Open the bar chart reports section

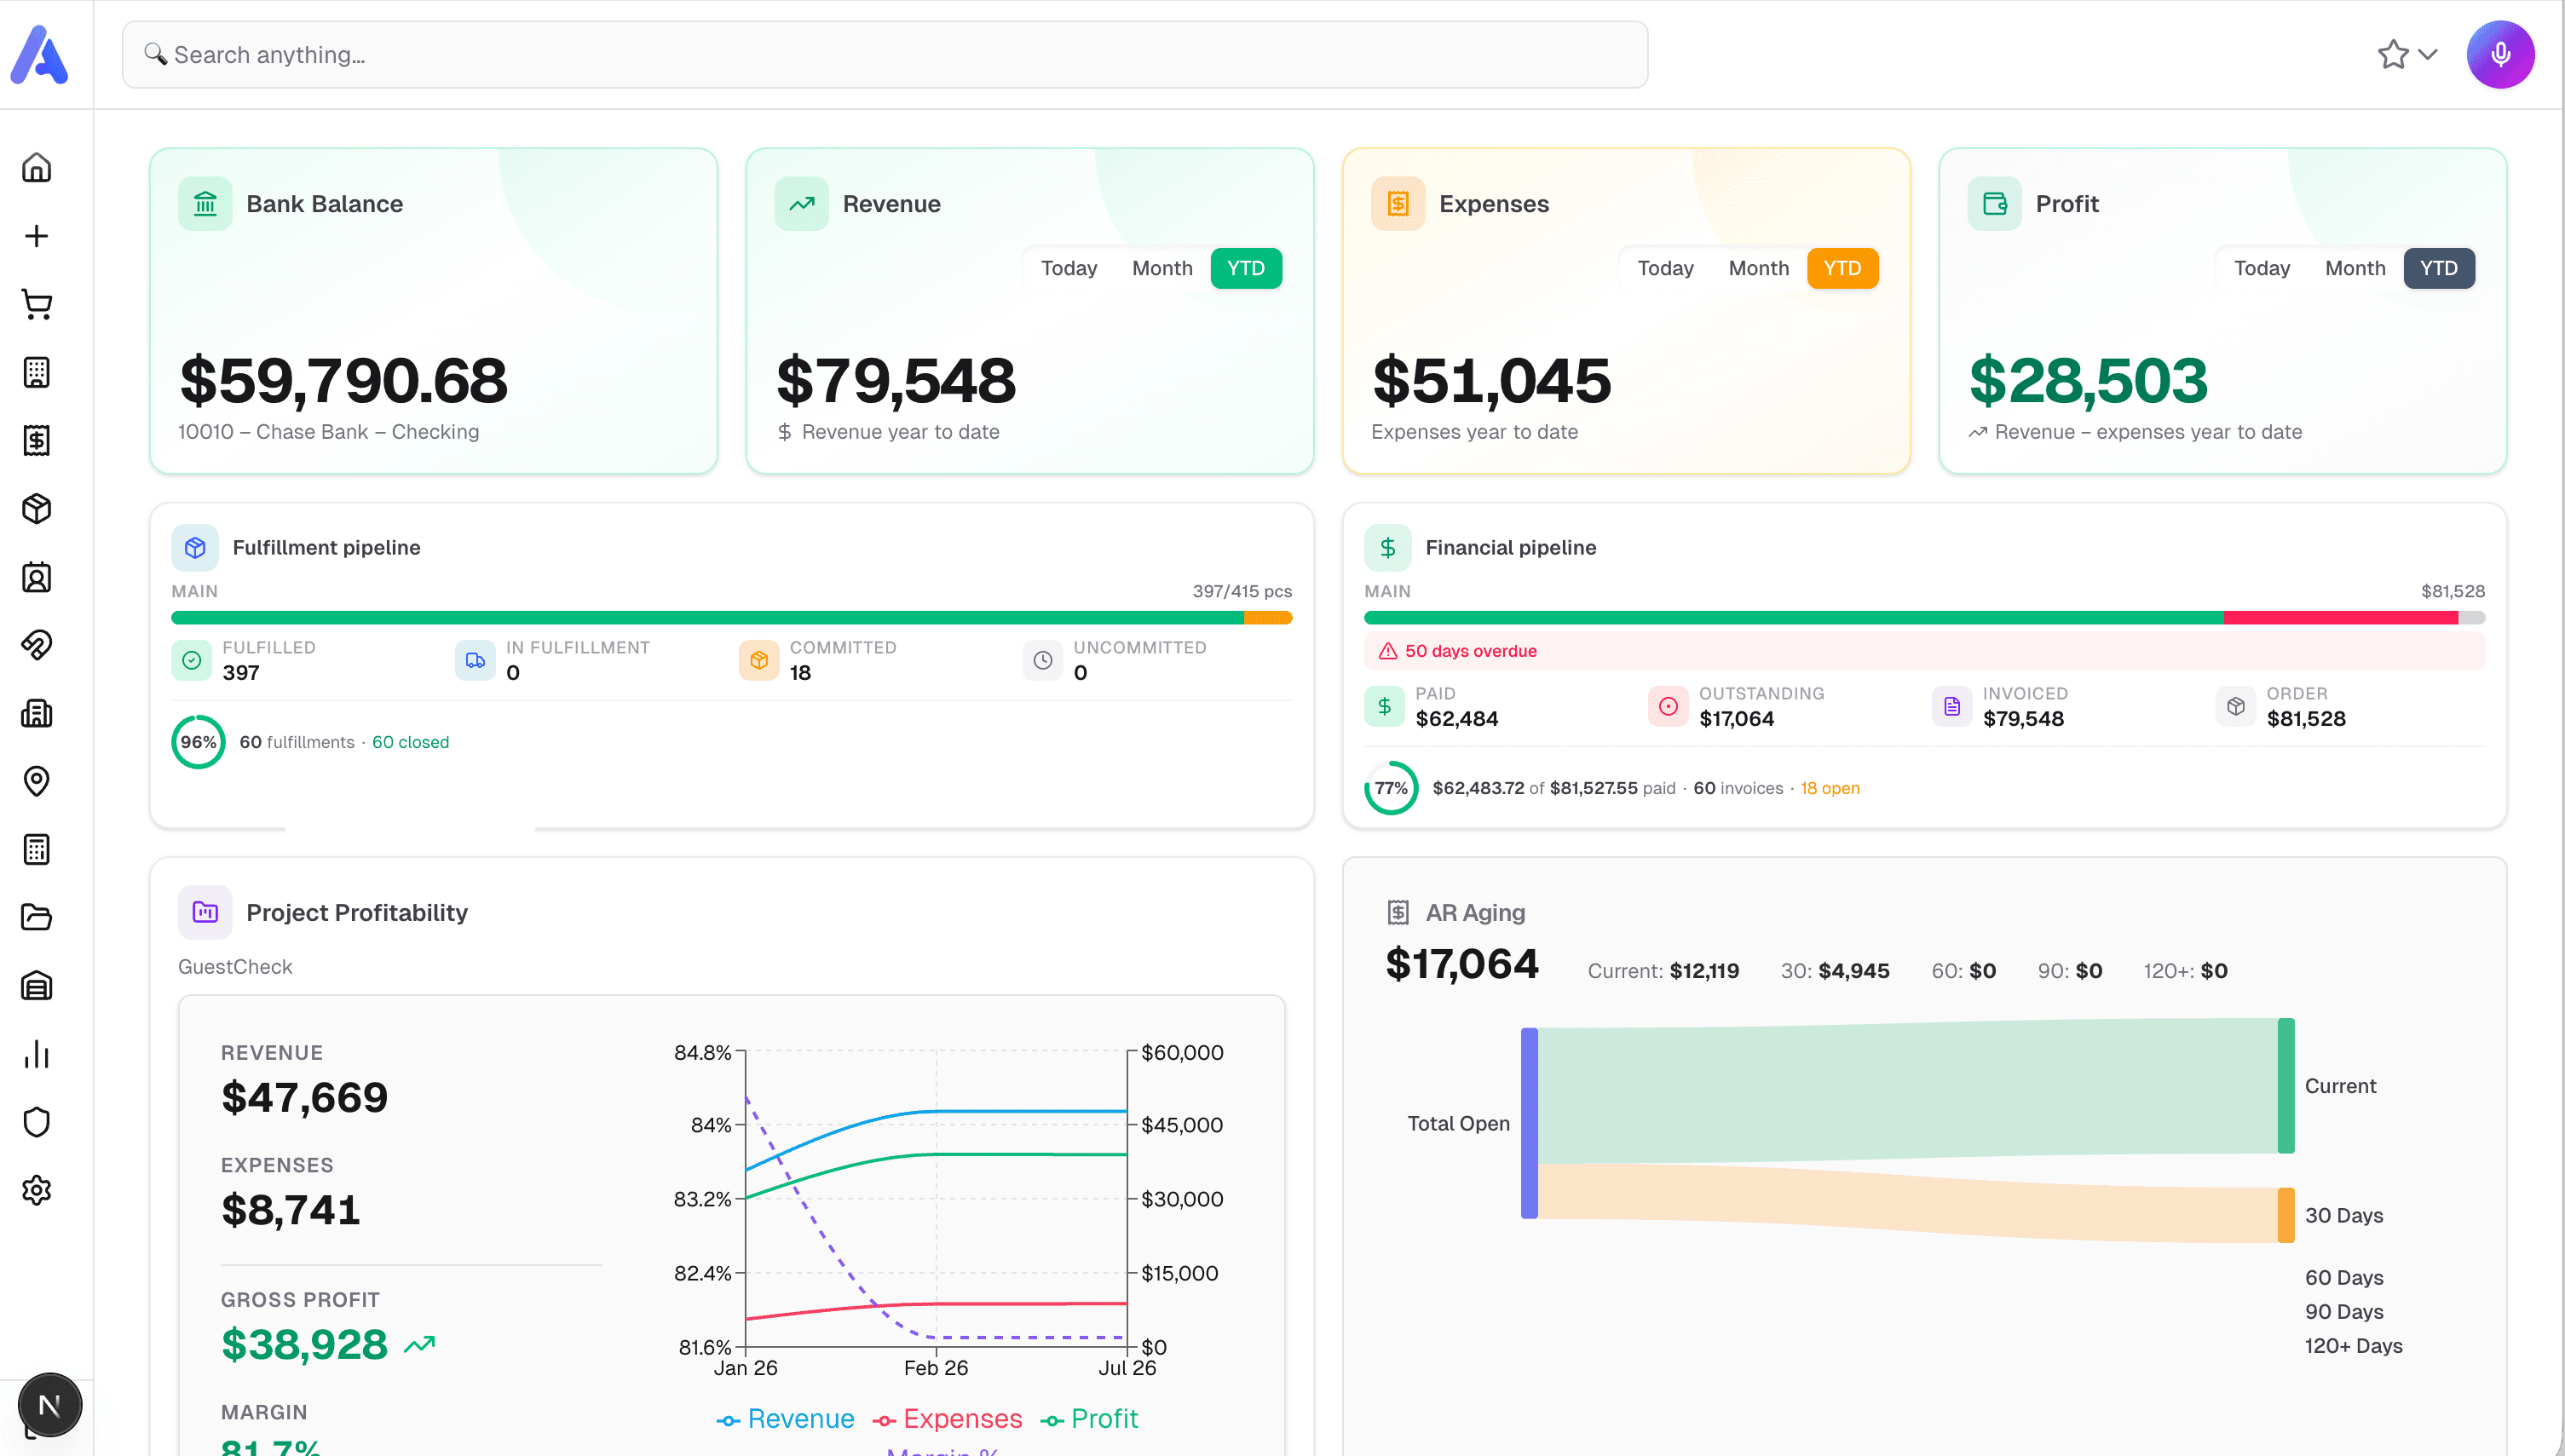coord(37,1055)
